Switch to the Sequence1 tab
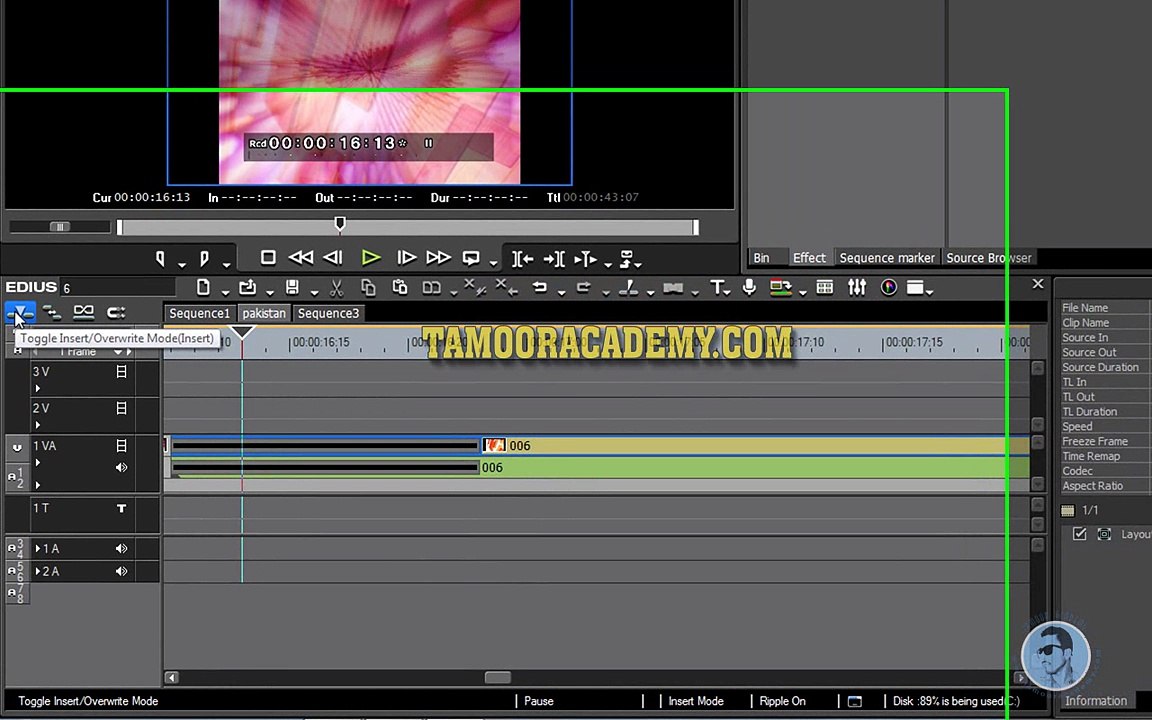Viewport: 1152px width, 720px height. click(x=199, y=313)
